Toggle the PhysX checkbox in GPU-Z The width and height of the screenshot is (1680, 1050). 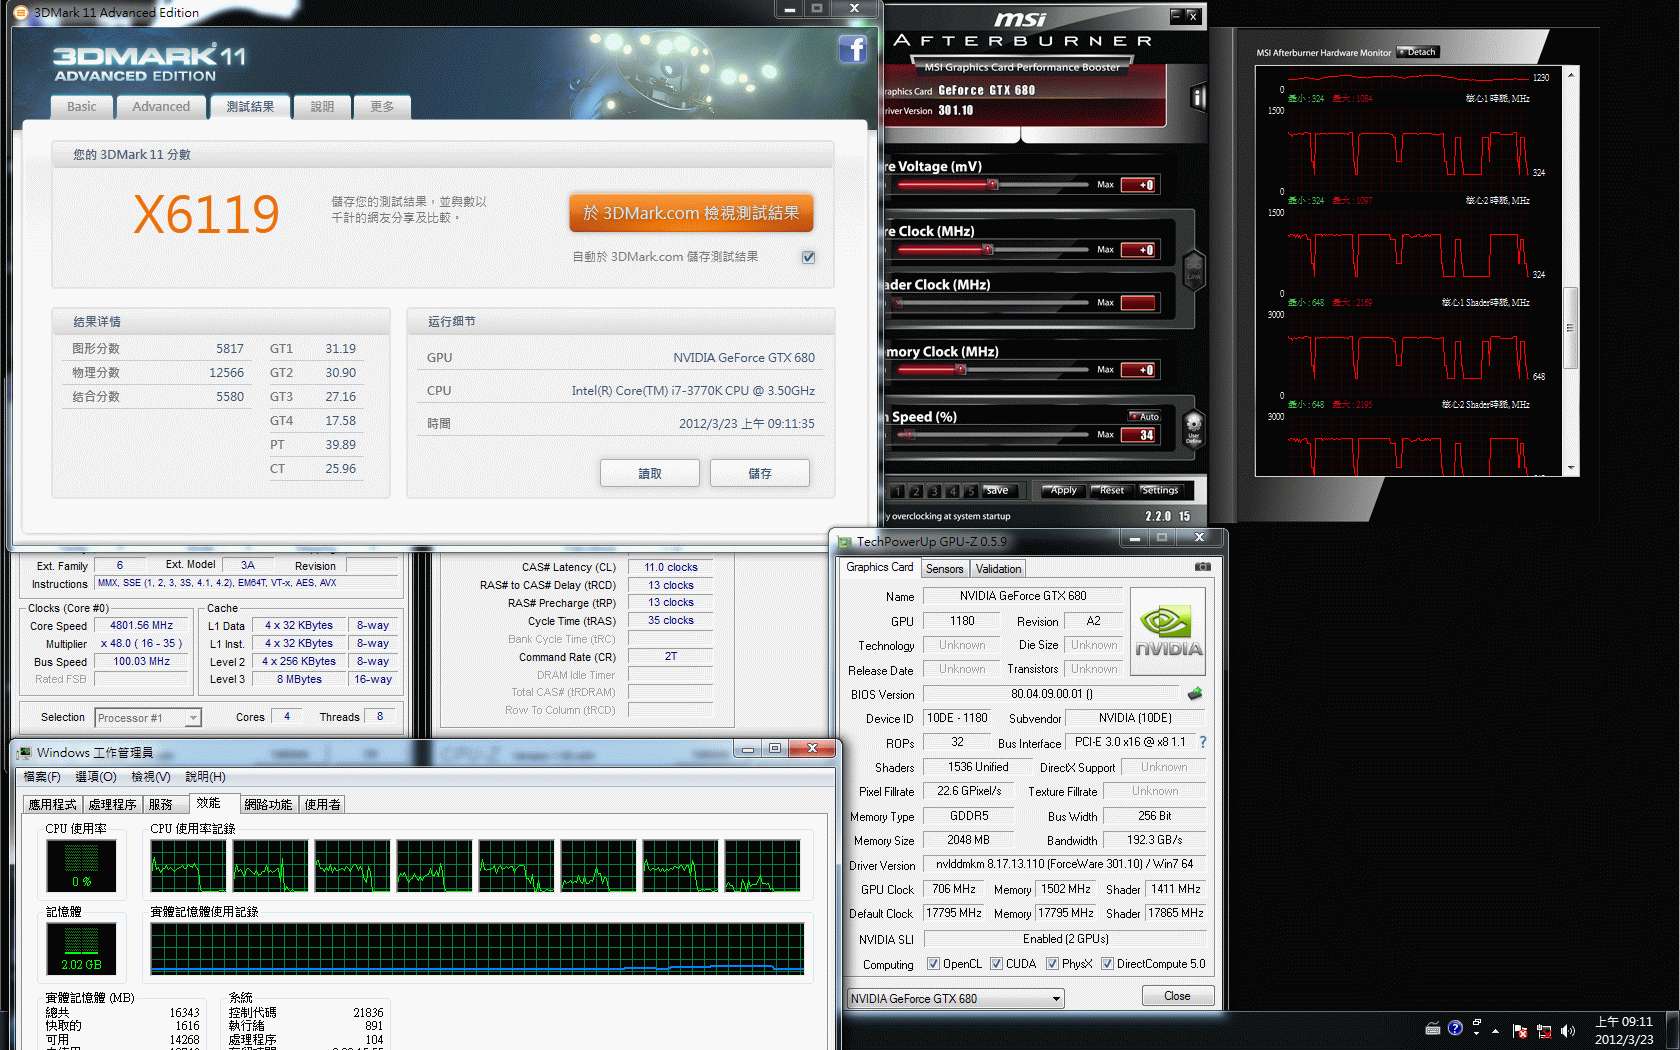pos(1052,964)
